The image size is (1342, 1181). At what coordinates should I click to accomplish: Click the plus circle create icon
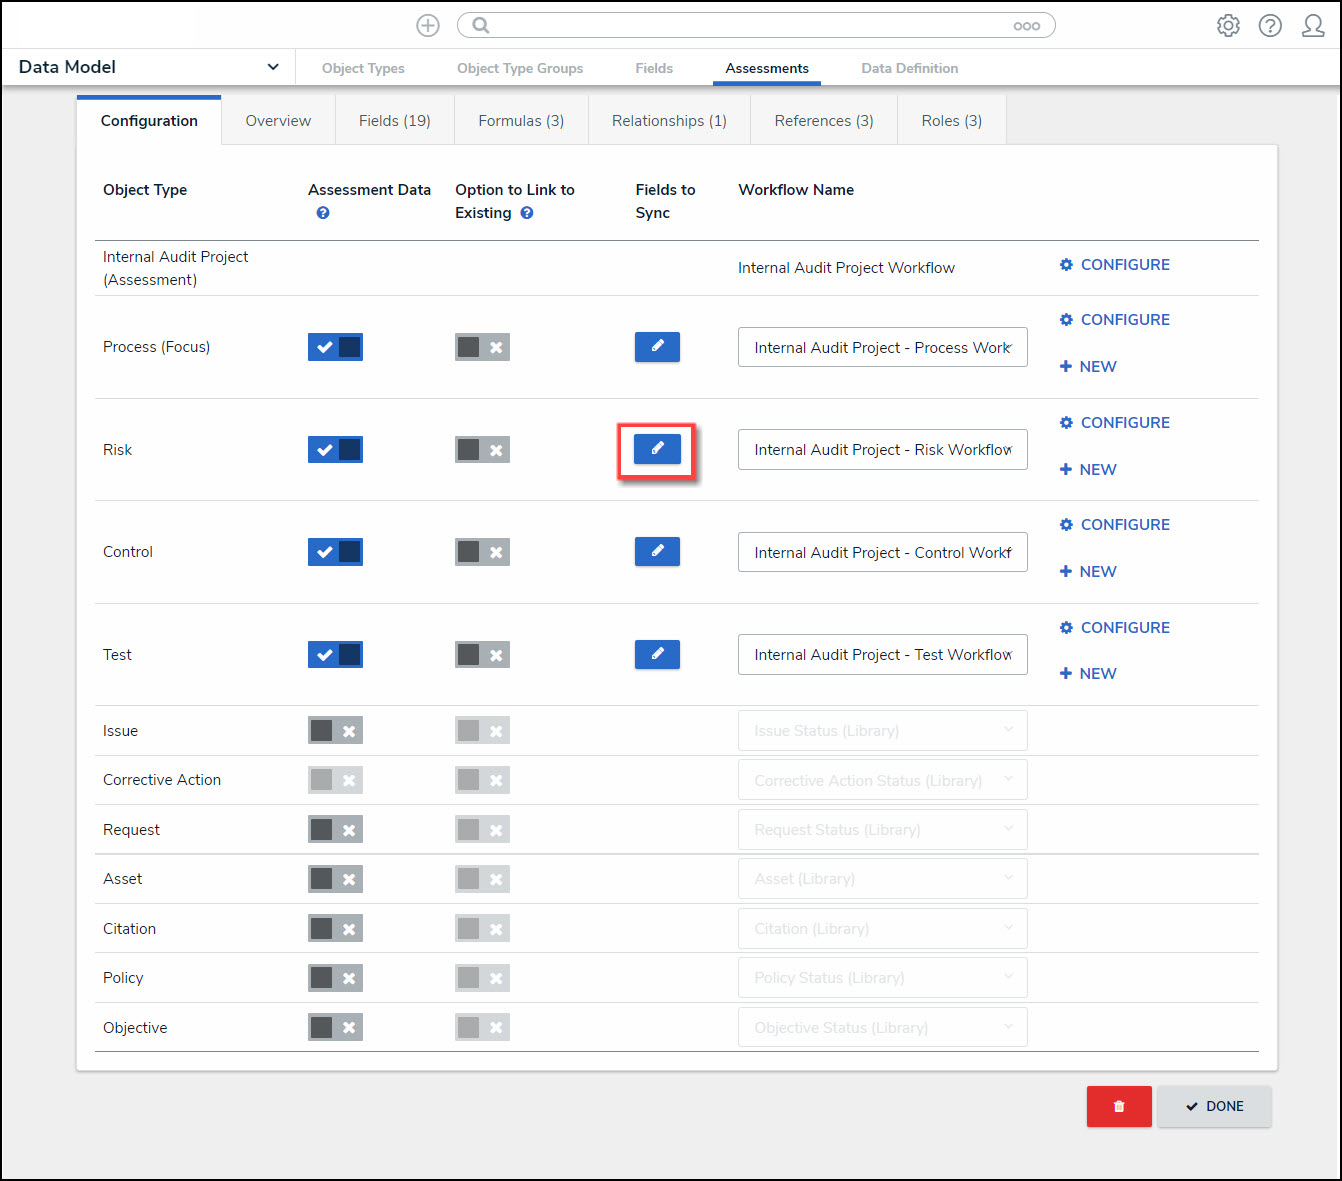pos(428,26)
